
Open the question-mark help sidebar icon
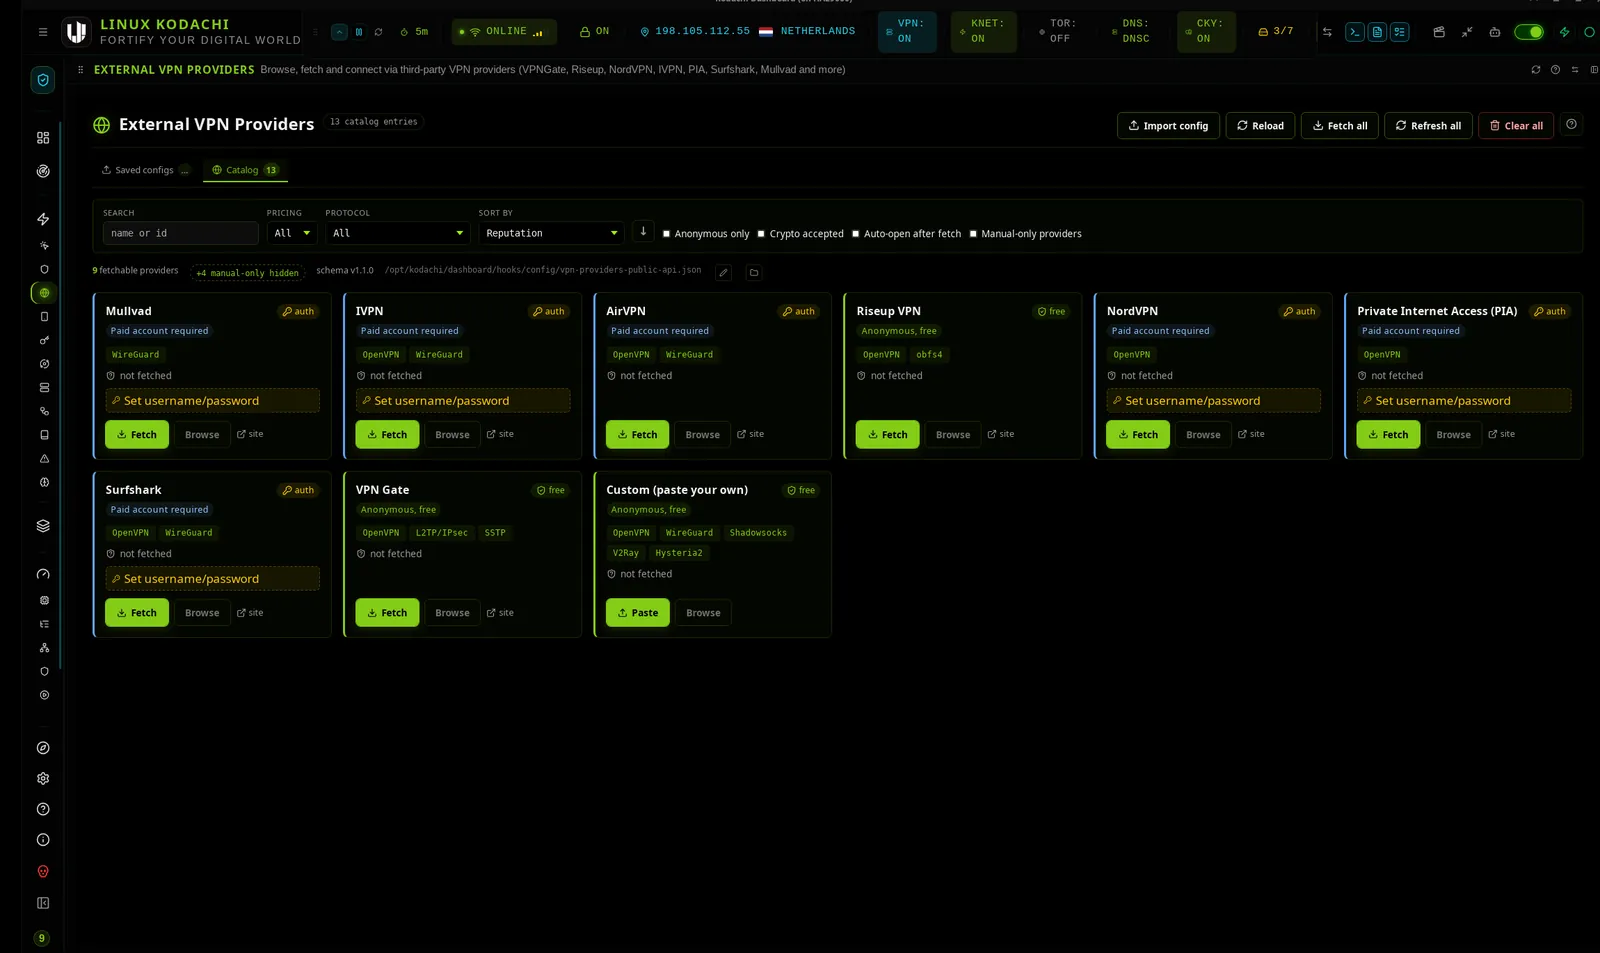coord(43,810)
